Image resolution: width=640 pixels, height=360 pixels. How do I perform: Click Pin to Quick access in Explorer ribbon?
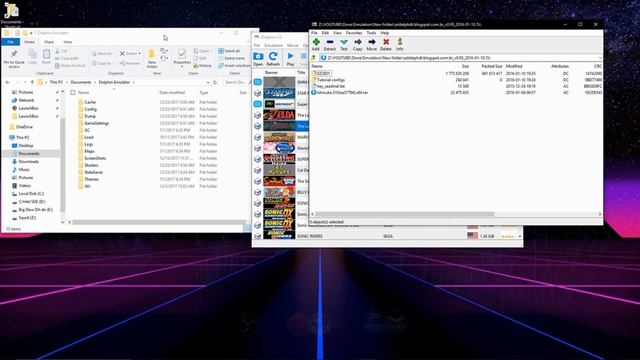14,59
